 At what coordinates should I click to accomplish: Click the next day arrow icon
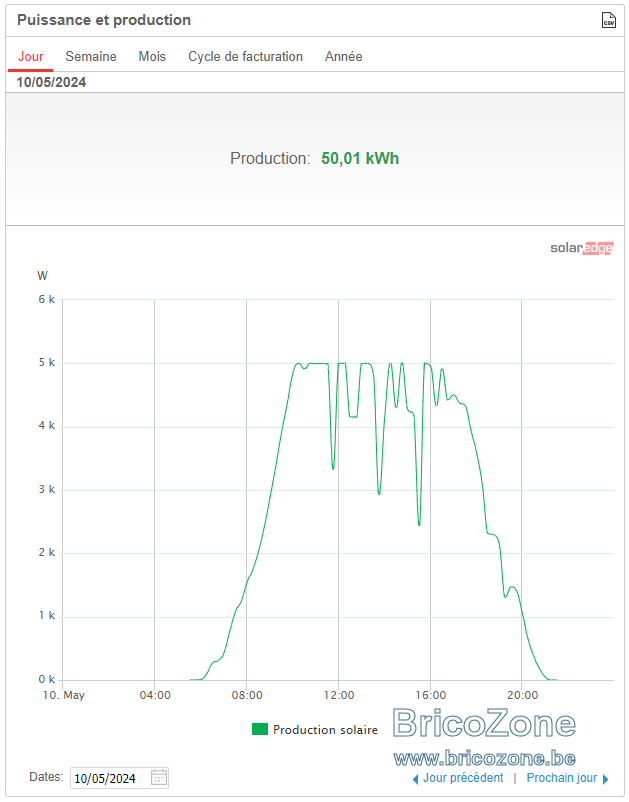605,779
